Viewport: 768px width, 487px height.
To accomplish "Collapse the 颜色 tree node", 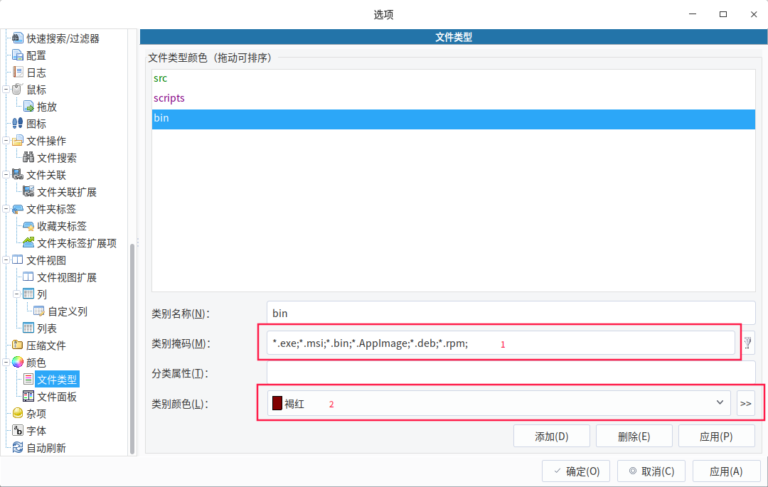I will (6, 362).
